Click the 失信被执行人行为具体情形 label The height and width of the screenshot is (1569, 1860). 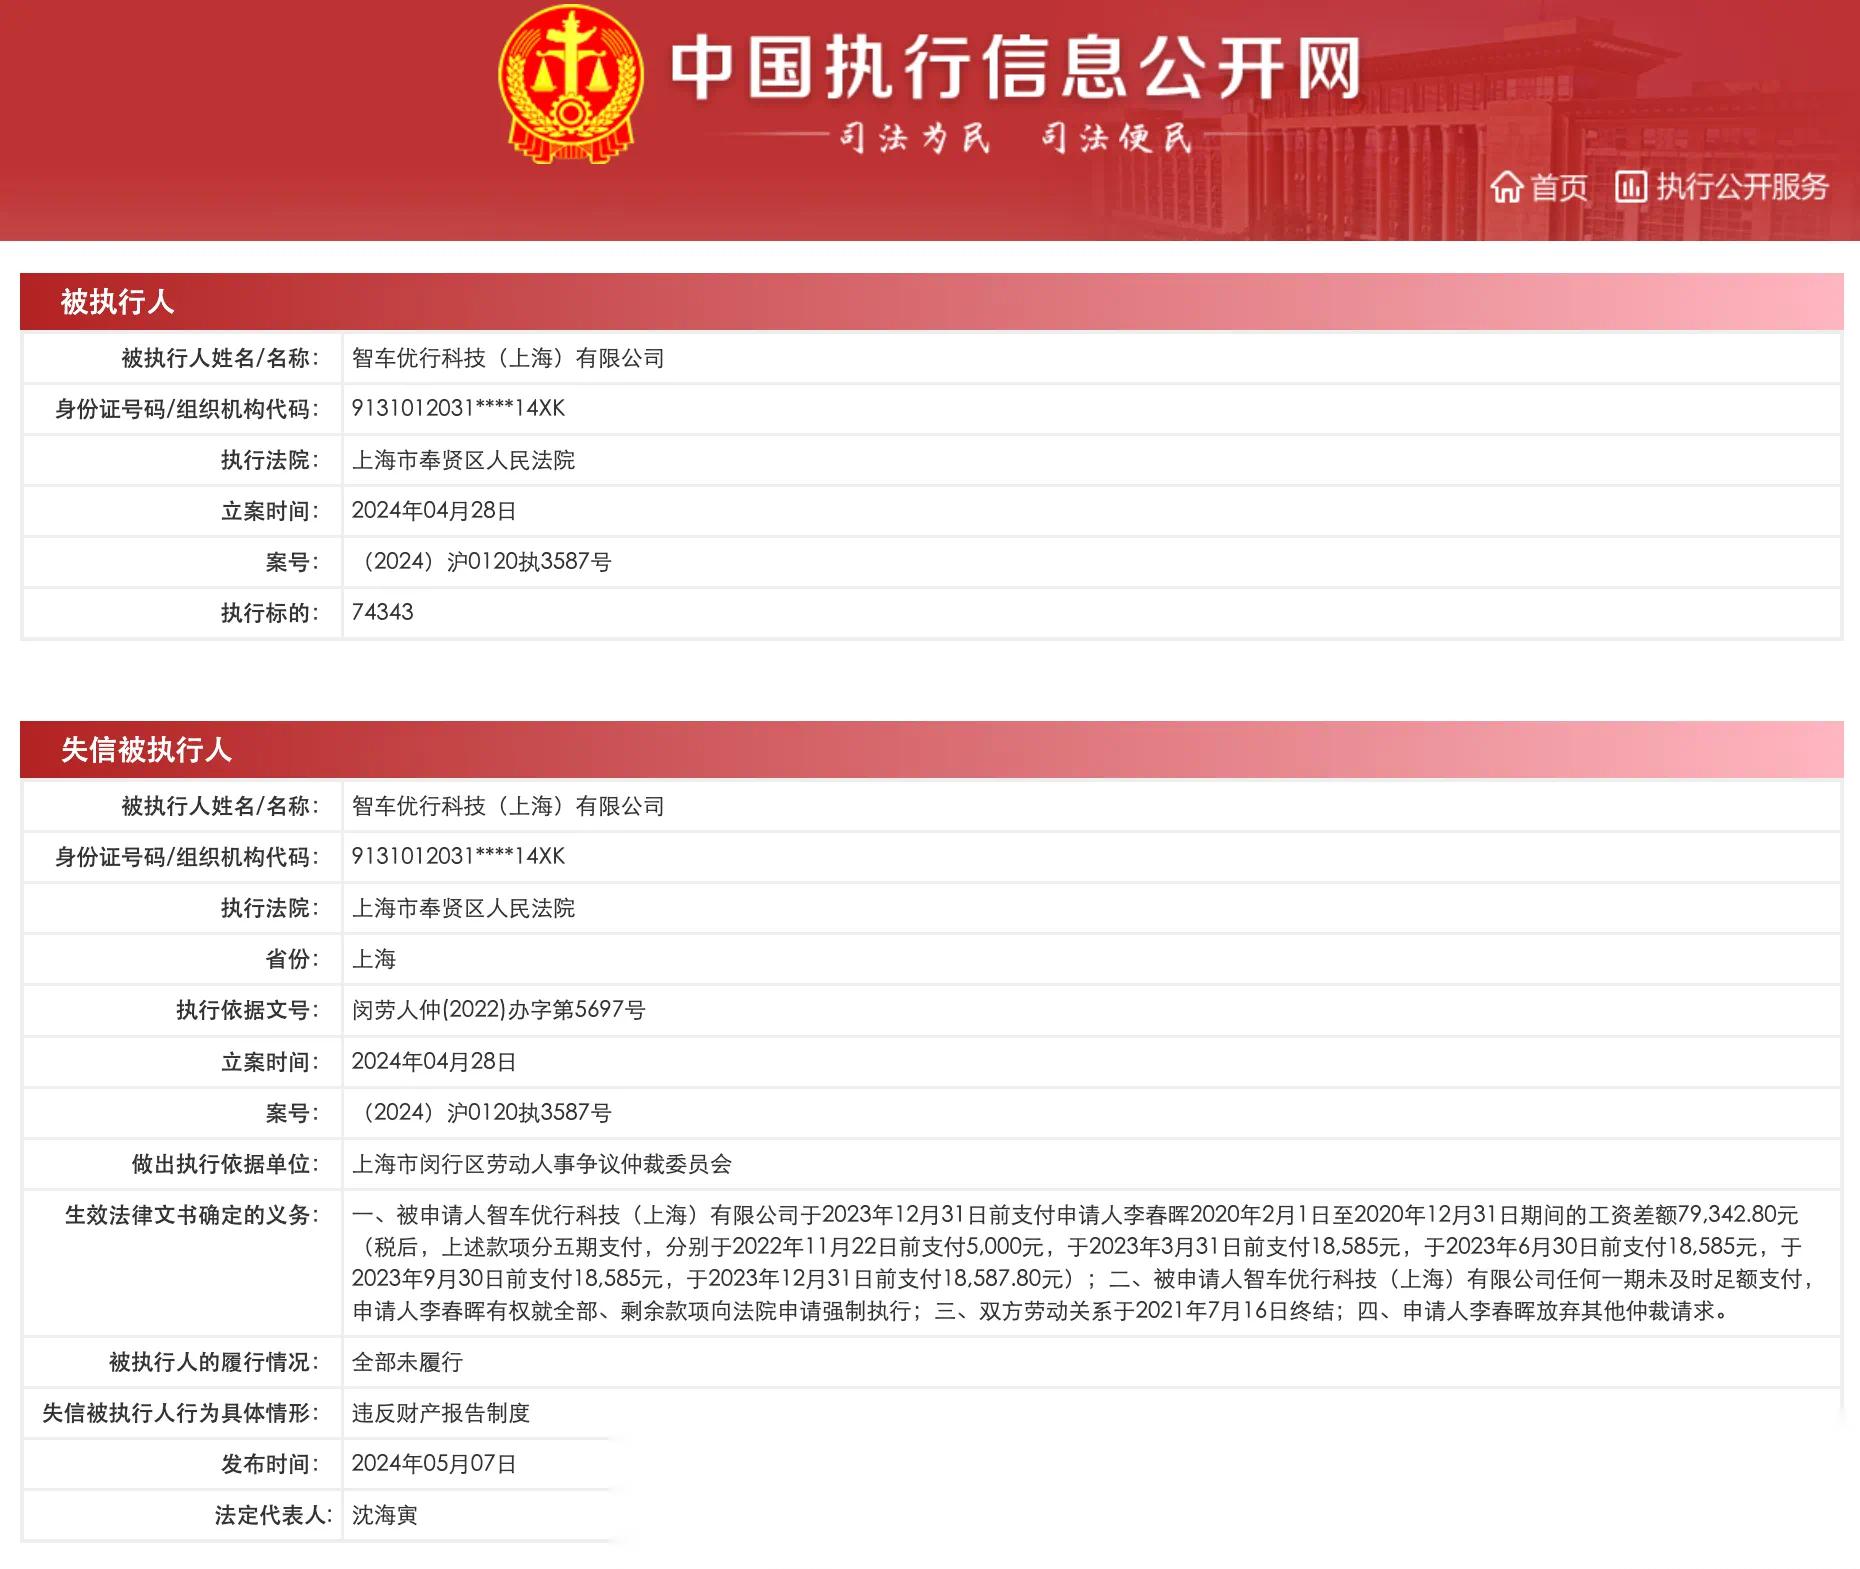click(x=180, y=1413)
